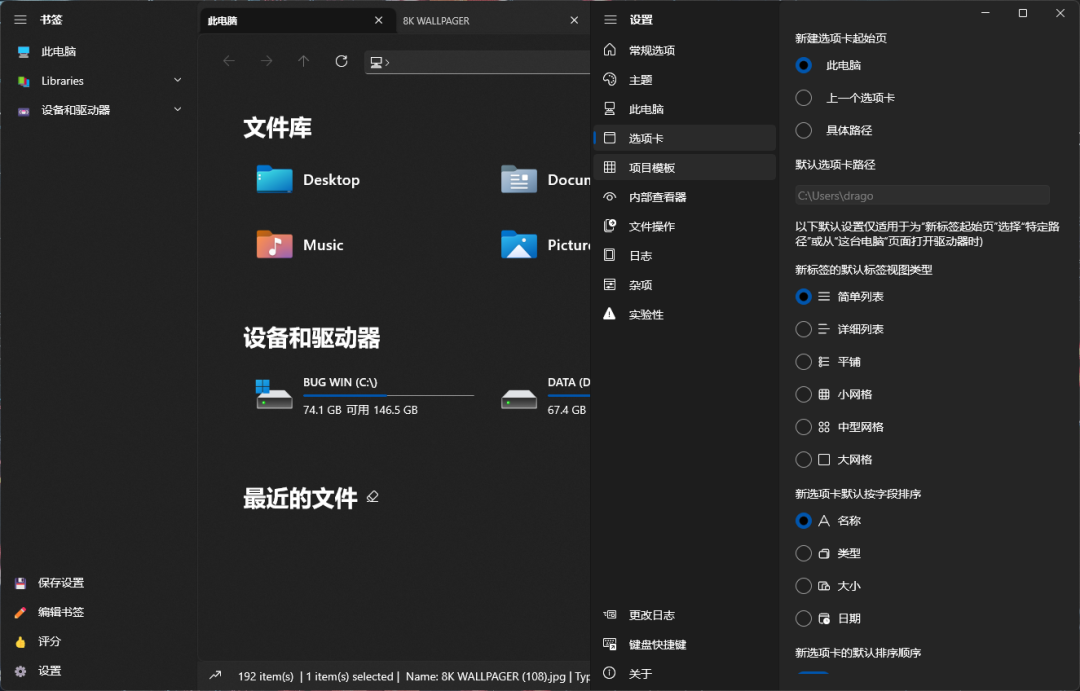Collapse the 设备和驱动器 sidebar group

177,110
